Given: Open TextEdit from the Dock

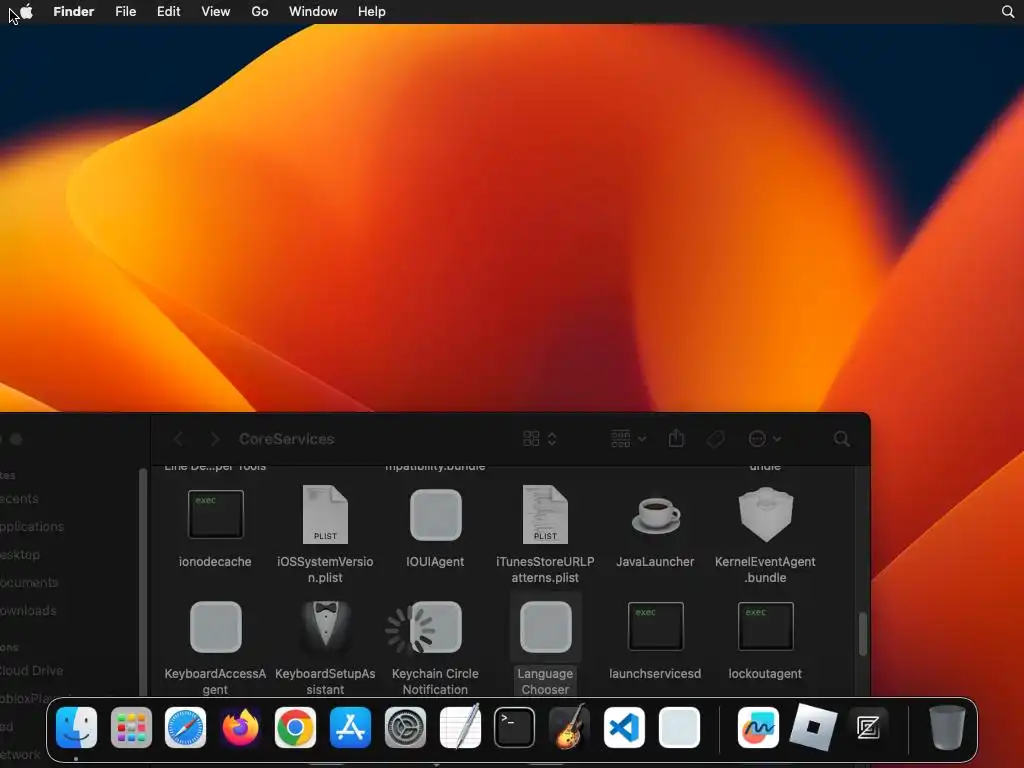Looking at the screenshot, I should coord(460,728).
